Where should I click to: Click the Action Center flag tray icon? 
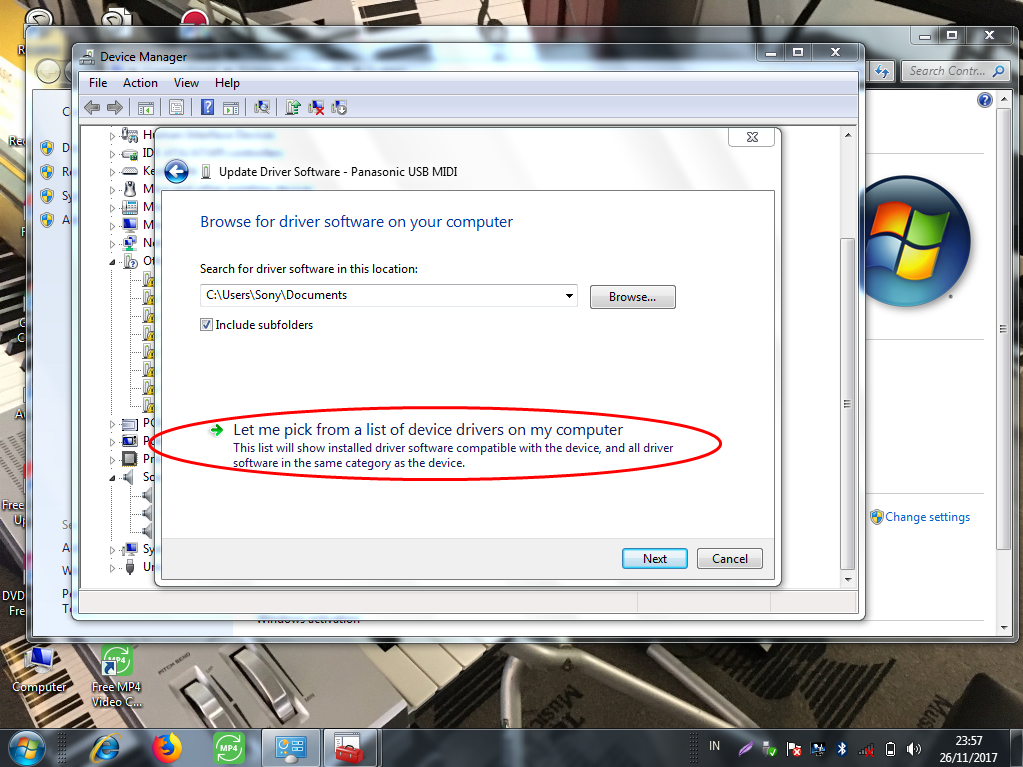(793, 749)
